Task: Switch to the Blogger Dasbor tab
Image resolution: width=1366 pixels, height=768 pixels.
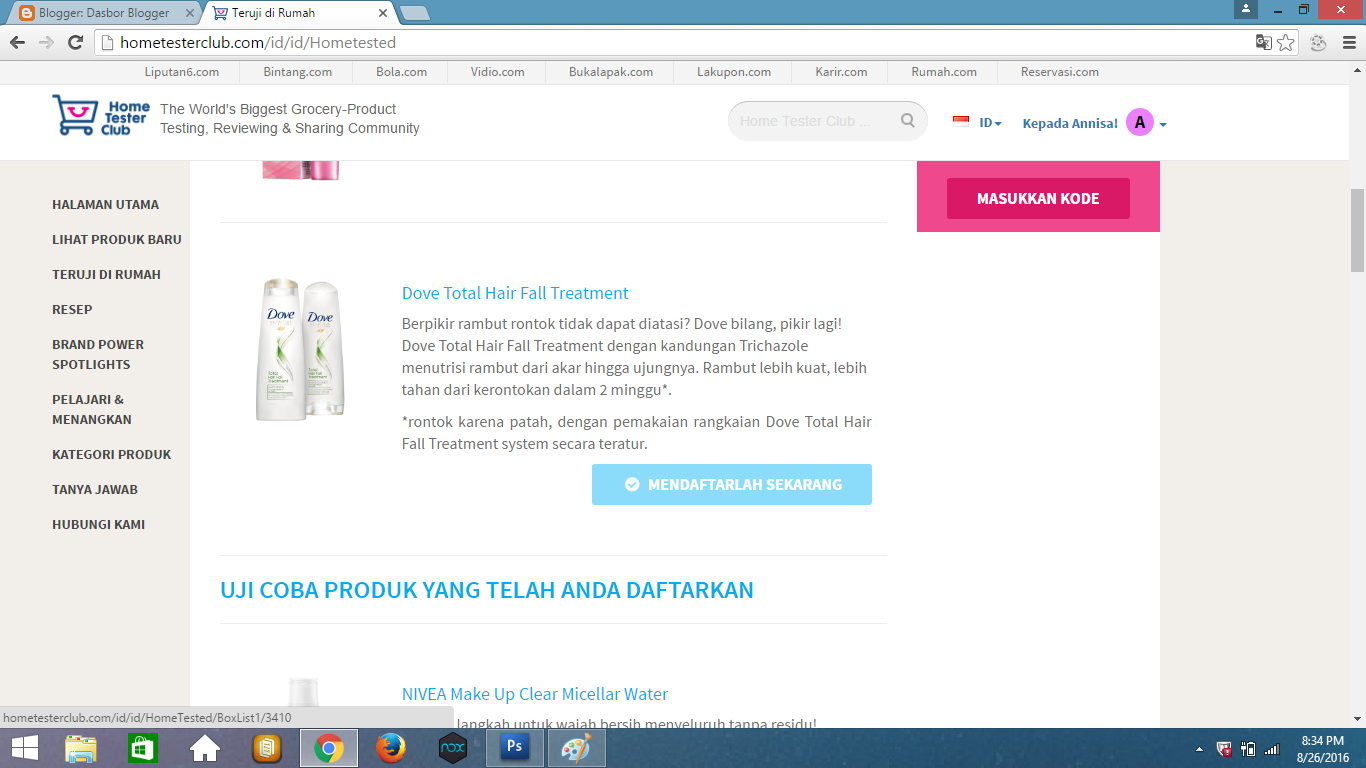Action: coord(90,14)
